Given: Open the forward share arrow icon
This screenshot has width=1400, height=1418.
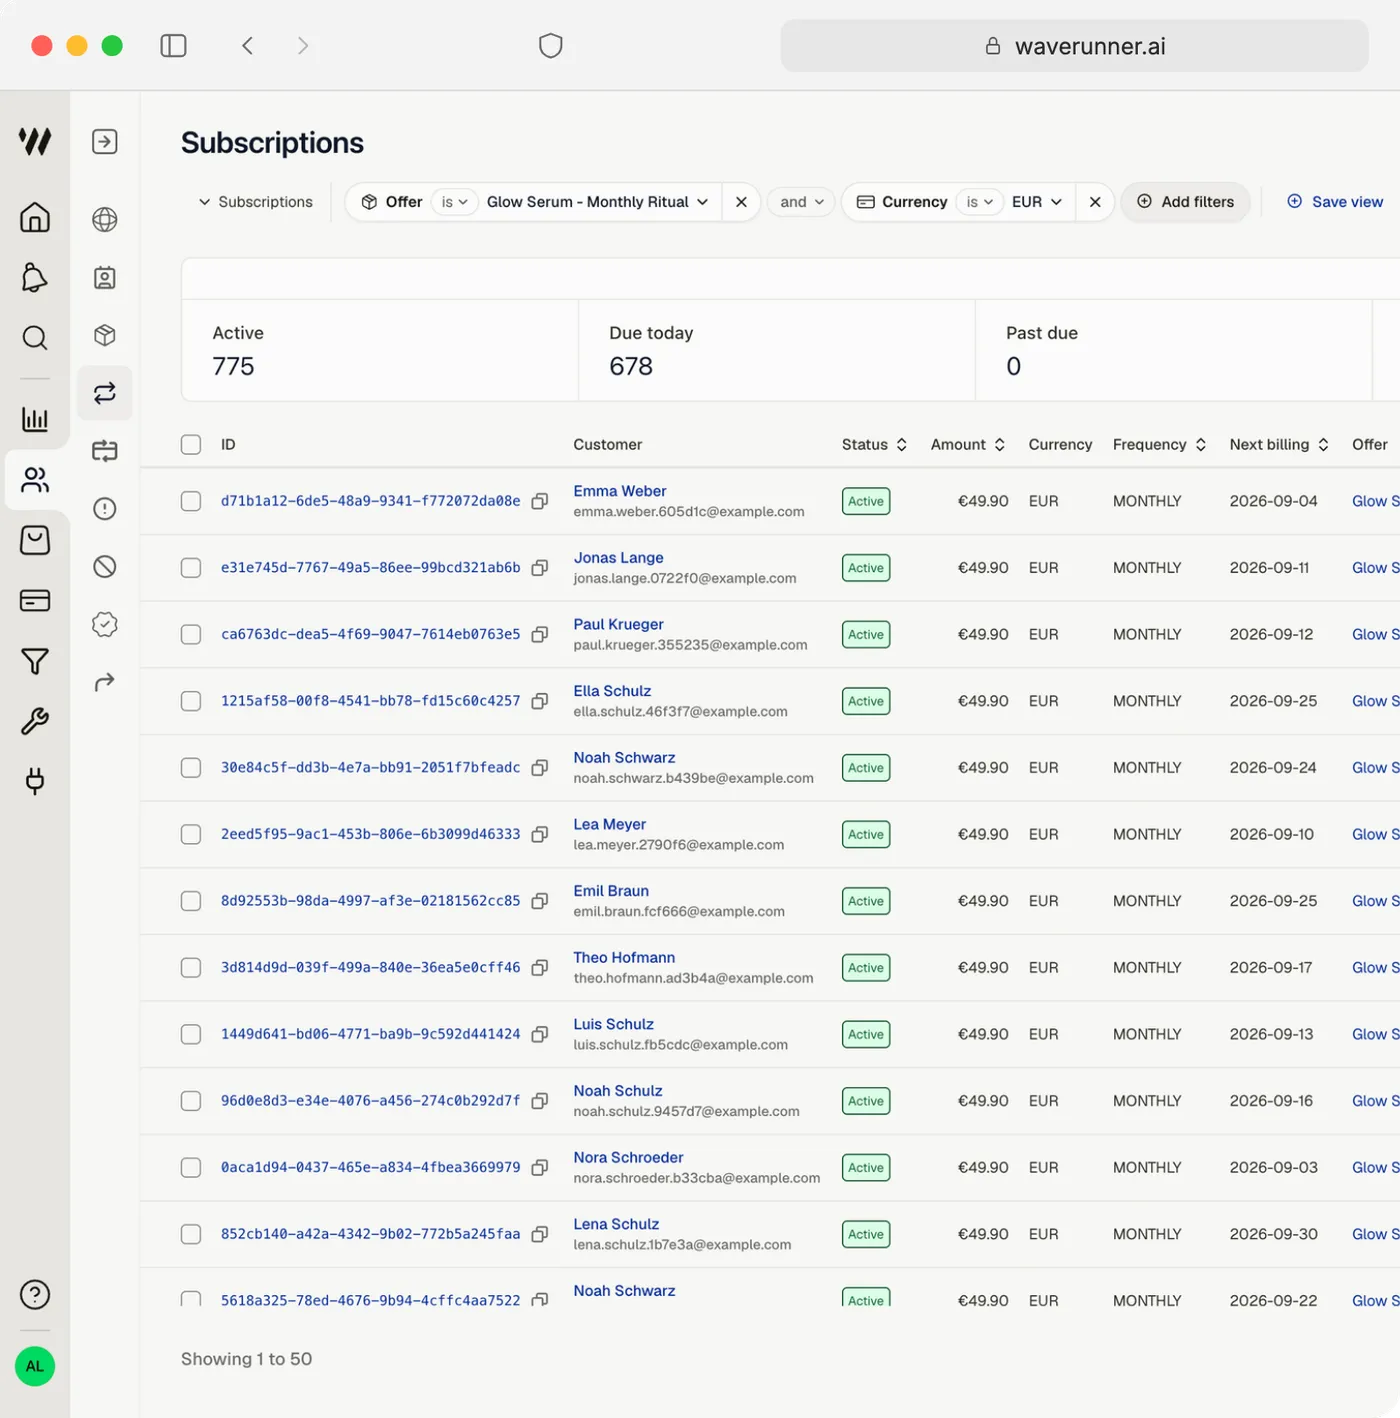Looking at the screenshot, I should click(105, 682).
